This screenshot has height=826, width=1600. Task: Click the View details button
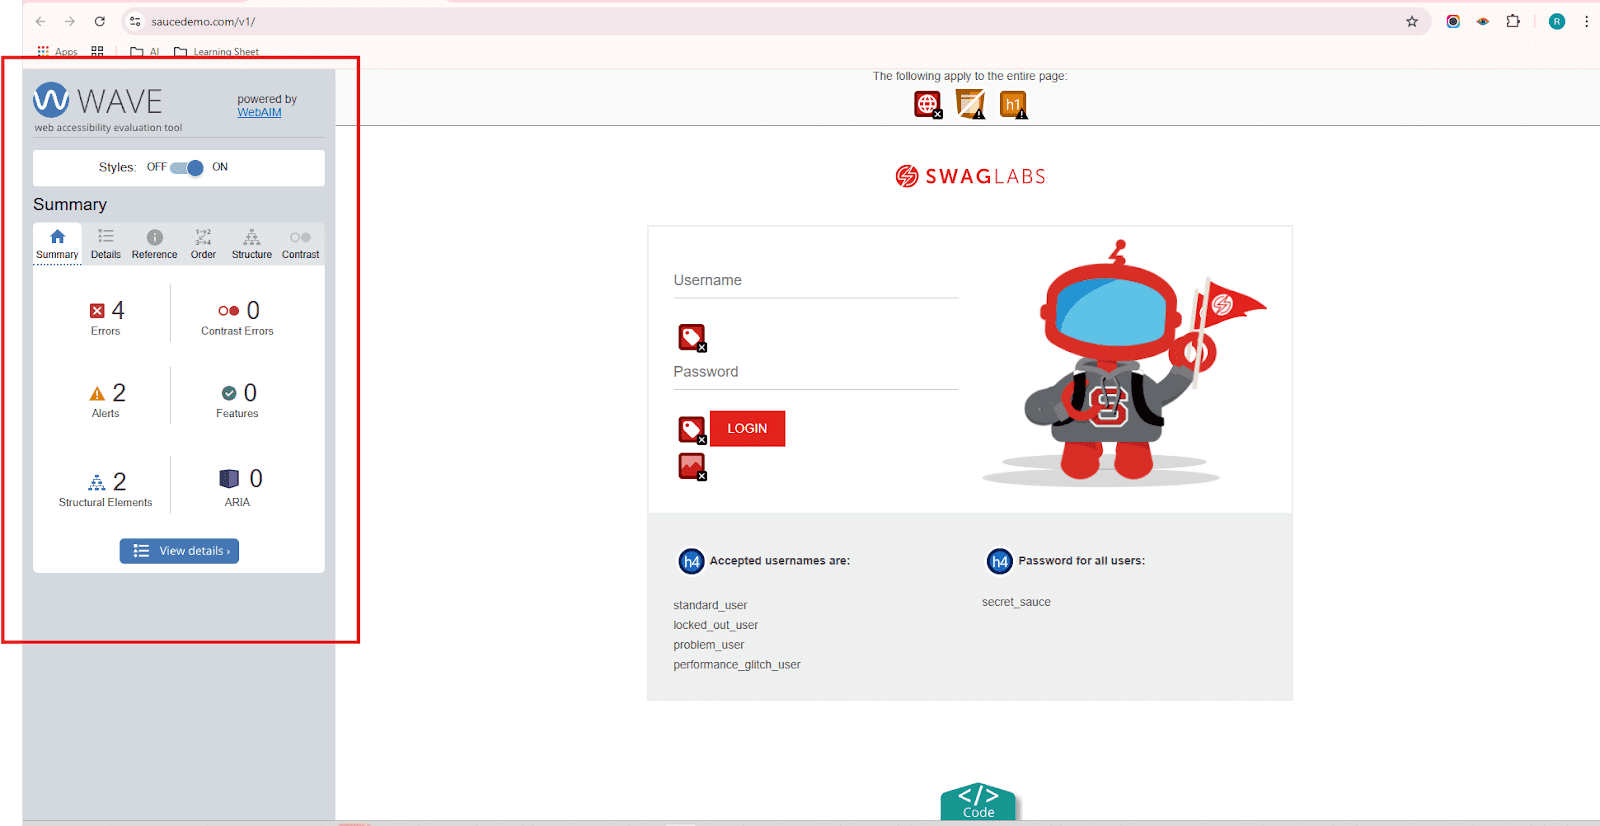179,551
